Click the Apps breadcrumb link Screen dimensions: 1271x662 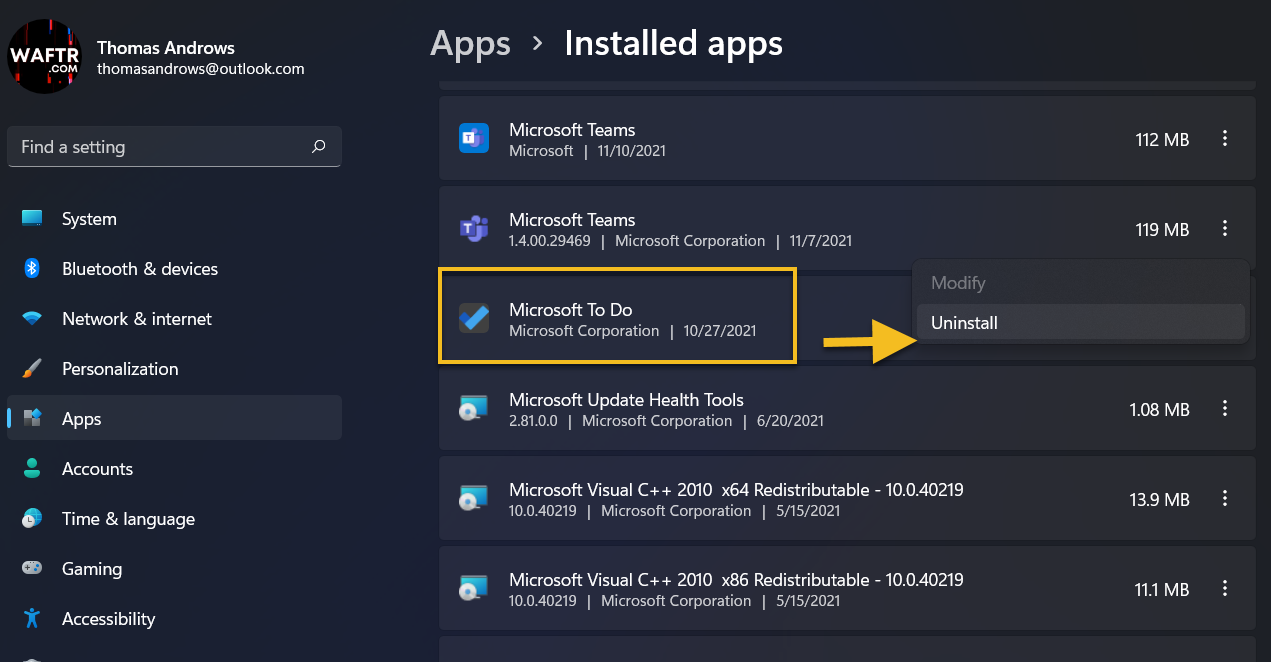pyautogui.click(x=470, y=44)
